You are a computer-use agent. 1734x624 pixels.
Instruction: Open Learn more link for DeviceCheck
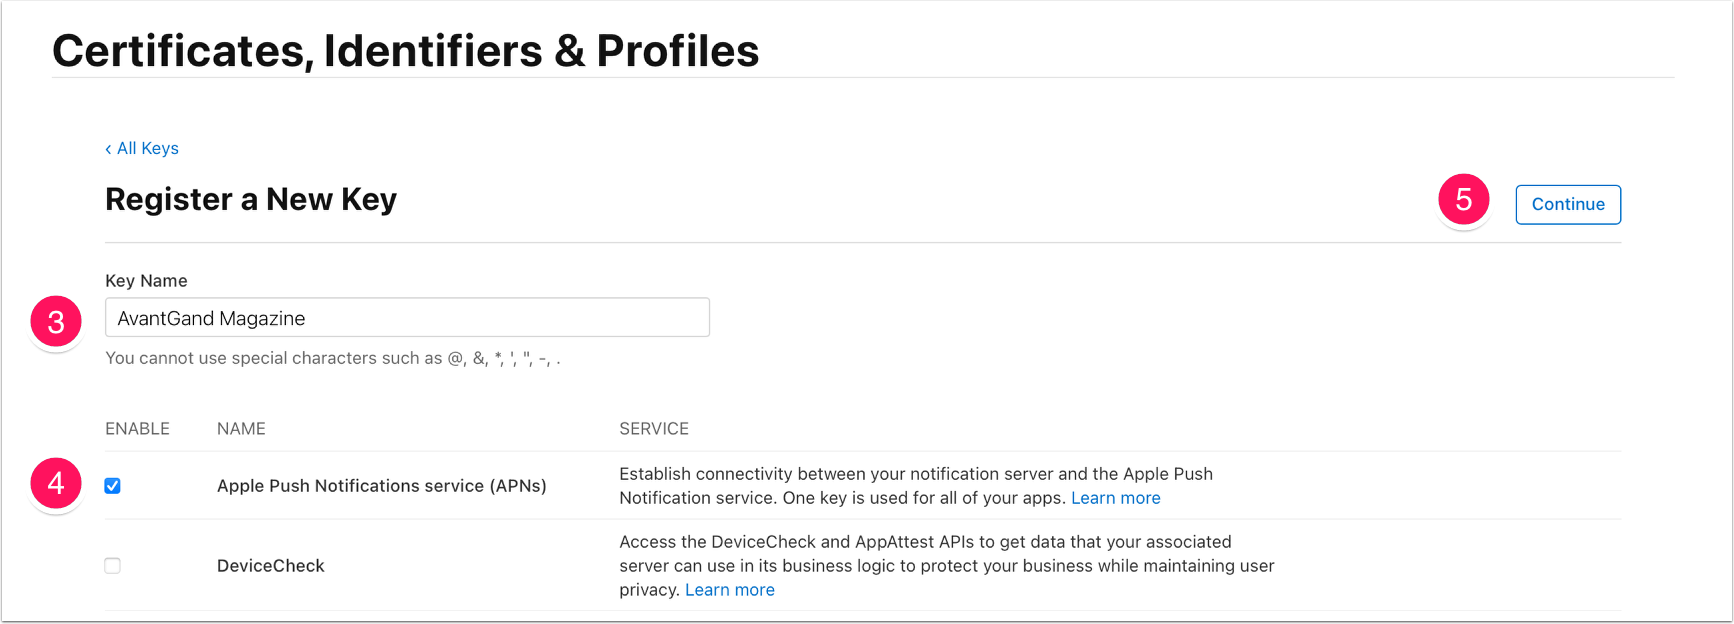pyautogui.click(x=730, y=590)
